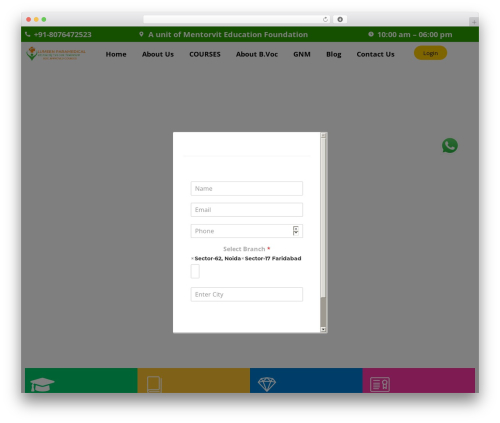Click phone number +91-8076472523
This screenshot has height=423, width=500.
pos(63,34)
